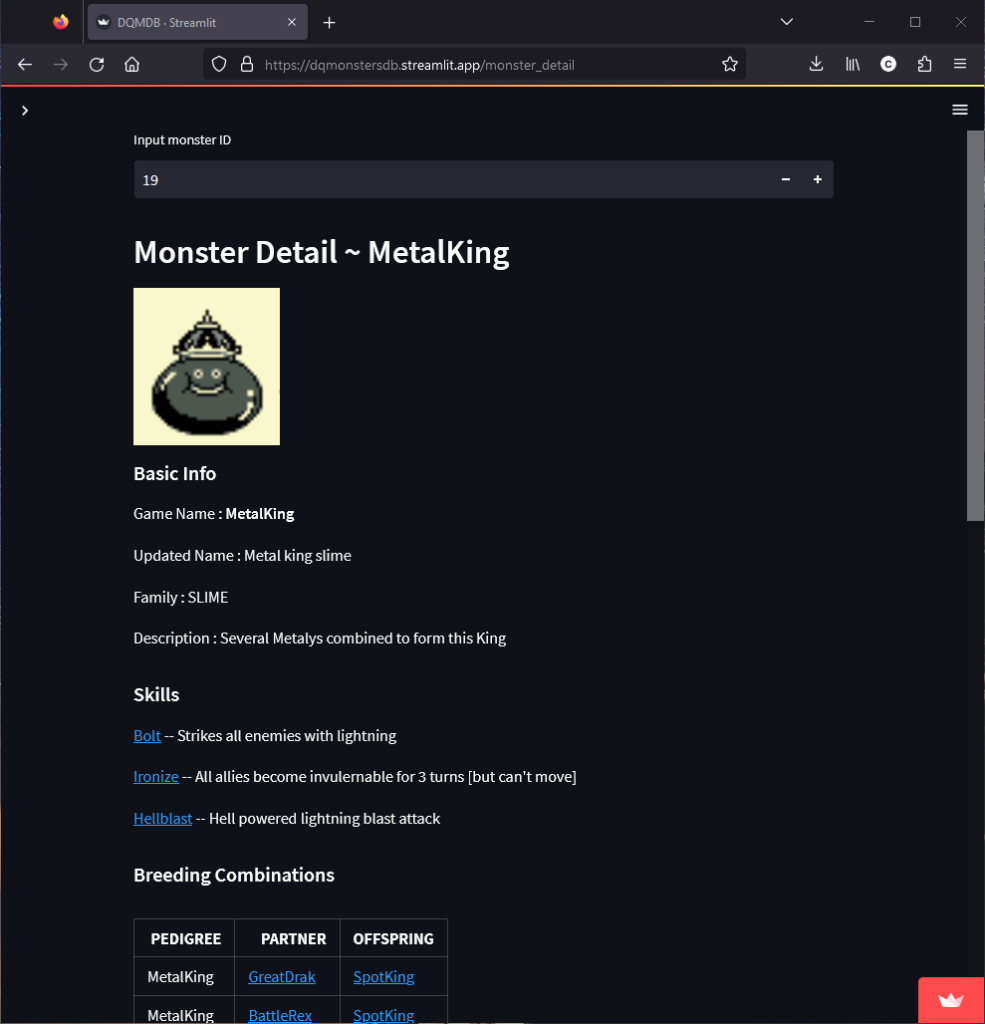Open the Streamlit app hamburger menu
Viewport: 985px width, 1024px height.
tap(959, 109)
